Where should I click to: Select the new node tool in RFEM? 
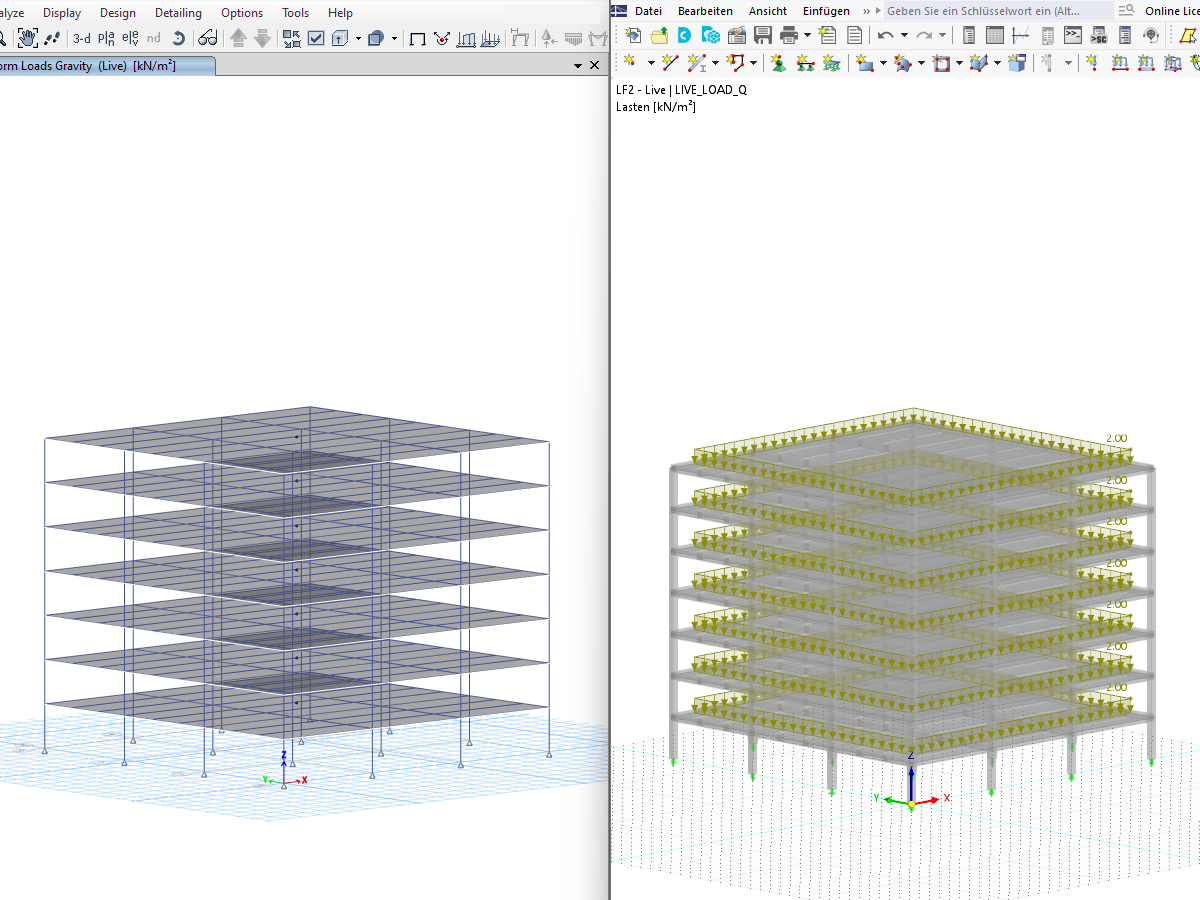[630, 62]
